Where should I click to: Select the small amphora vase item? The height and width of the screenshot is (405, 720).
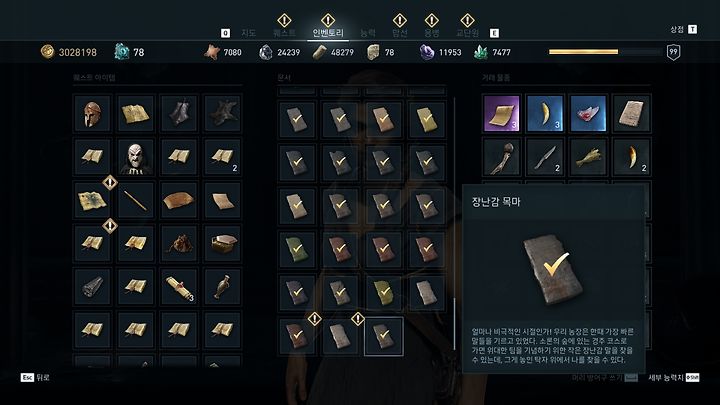click(x=222, y=287)
